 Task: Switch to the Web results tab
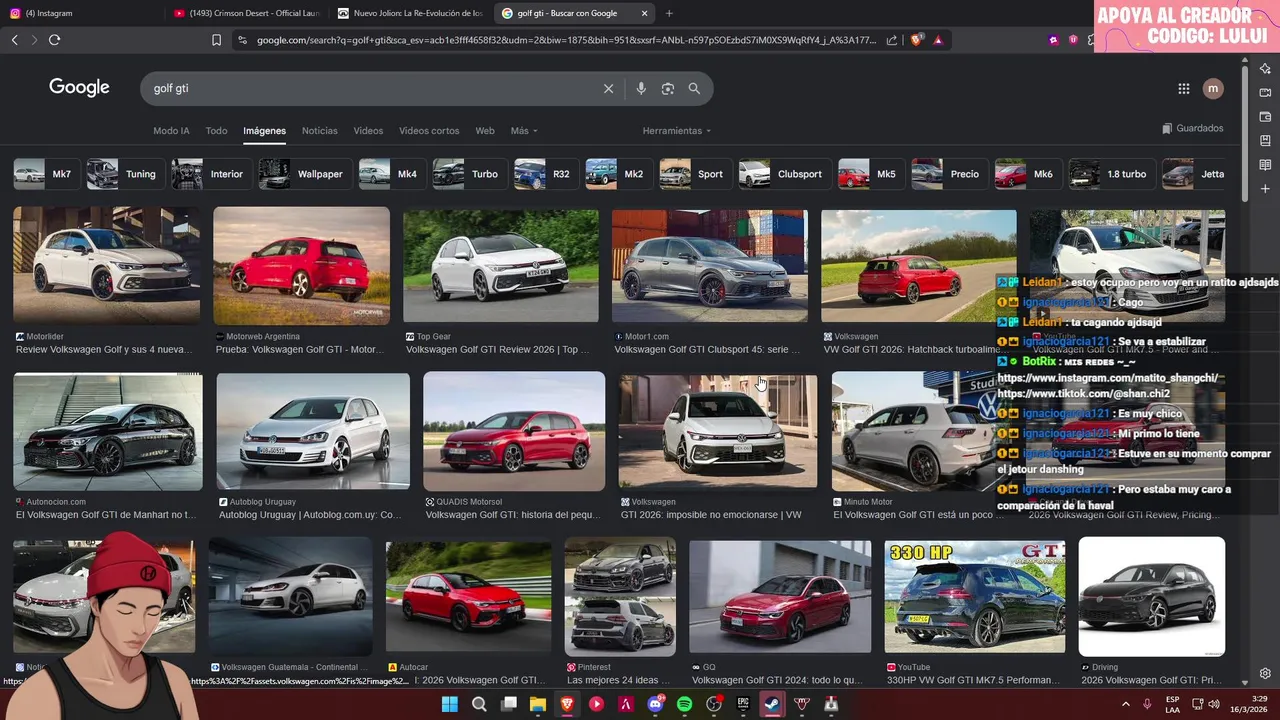485,131
